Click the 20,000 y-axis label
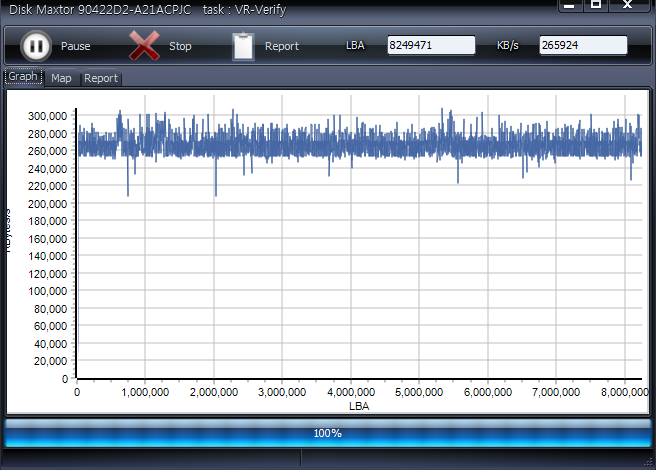 click(50, 361)
